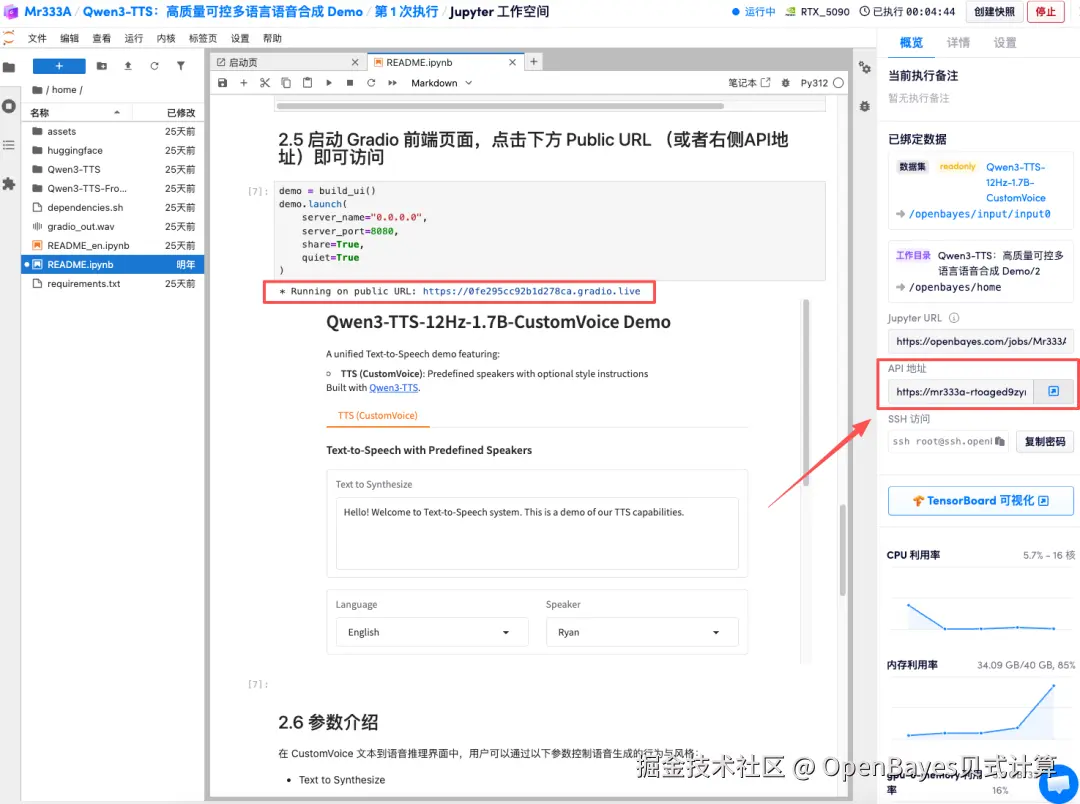
Task: Insert a cell below with the plus icon
Action: click(x=243, y=83)
